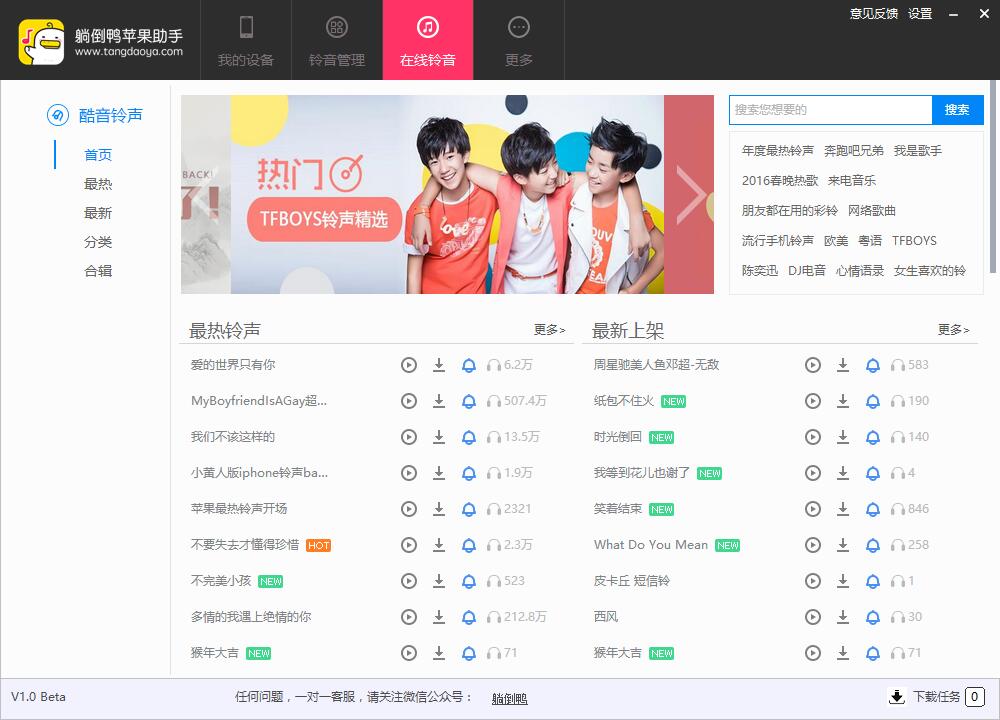Open 合辑 in sidebar
Image resolution: width=1000 pixels, height=720 pixels.
[98, 271]
